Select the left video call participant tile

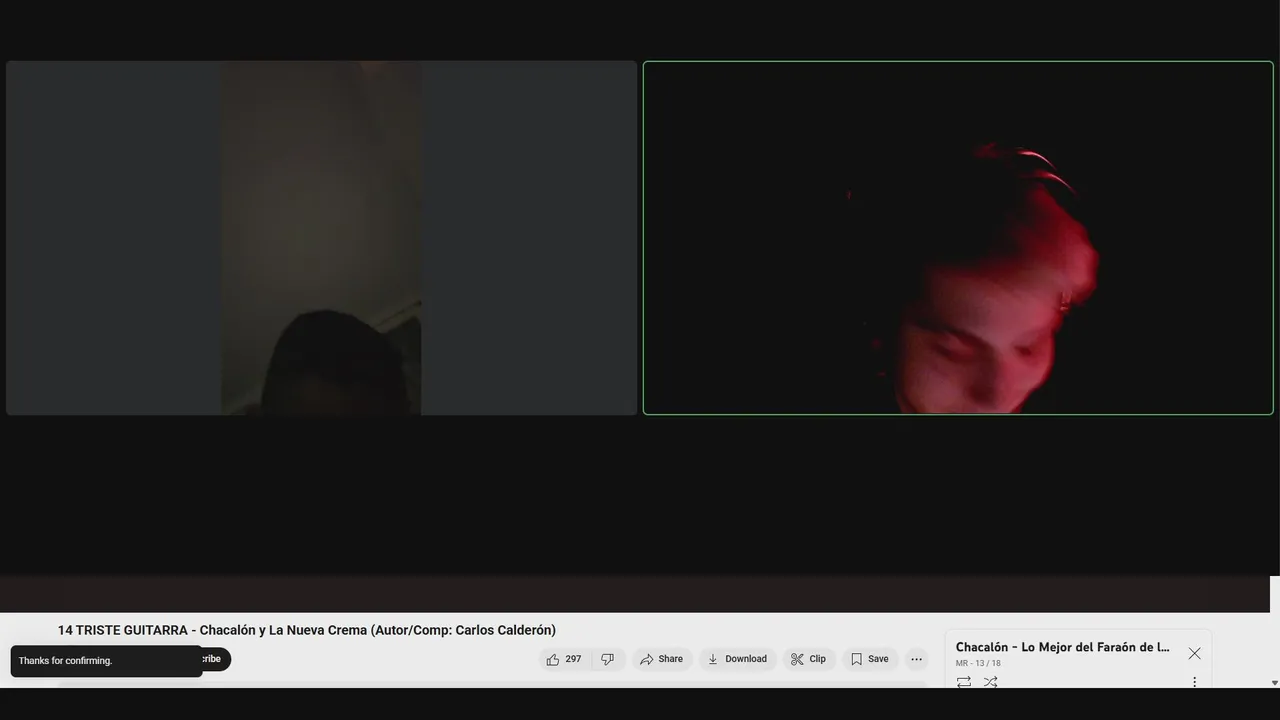click(x=321, y=238)
